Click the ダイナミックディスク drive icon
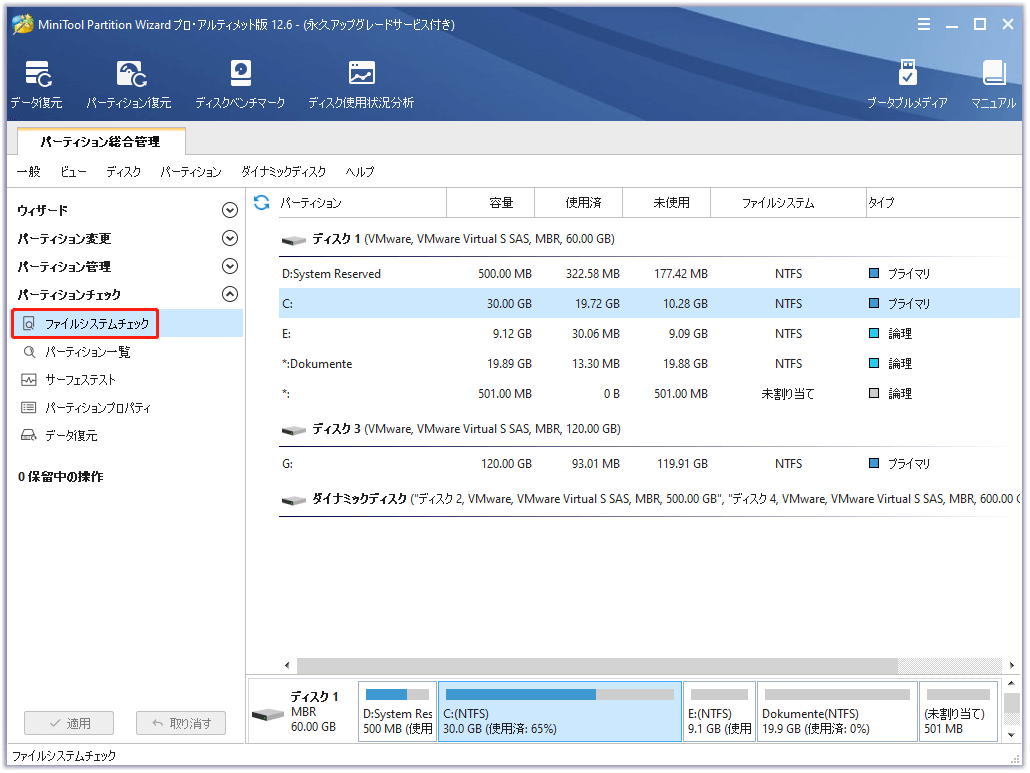Screen dimensions: 1030x773 (x=294, y=500)
